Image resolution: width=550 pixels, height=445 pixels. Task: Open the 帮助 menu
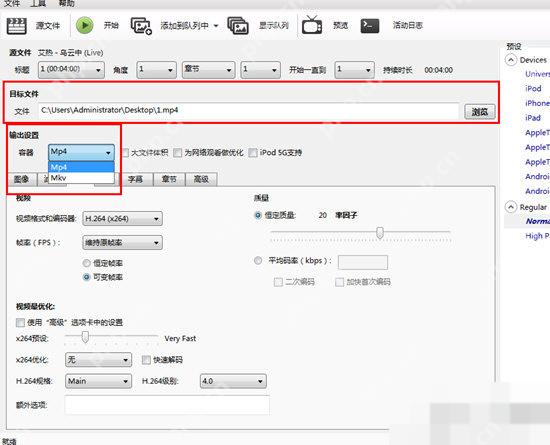pos(66,4)
